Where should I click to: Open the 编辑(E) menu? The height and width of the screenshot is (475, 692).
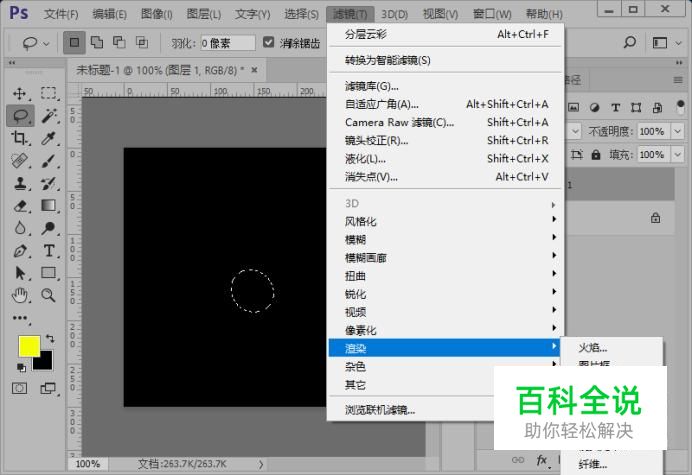pyautogui.click(x=109, y=14)
